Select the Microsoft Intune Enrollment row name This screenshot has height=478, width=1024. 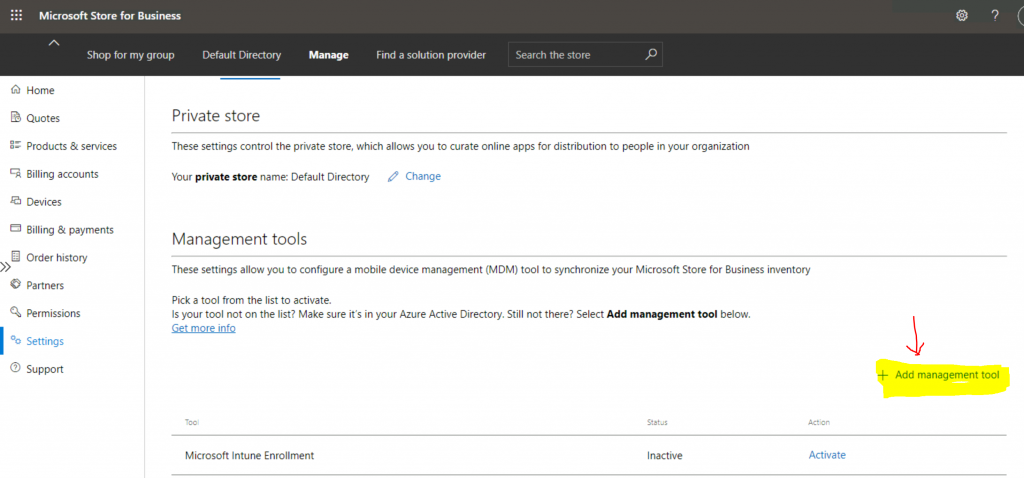pyautogui.click(x=249, y=455)
